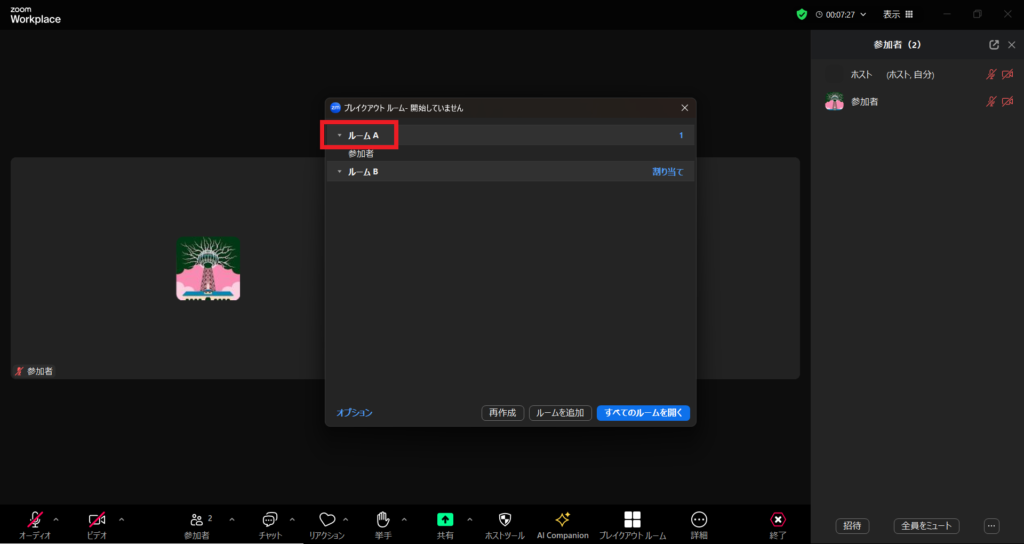Unmute the microphone (オーディオ) button
Screen dimensions: 1024x544
tap(35, 519)
